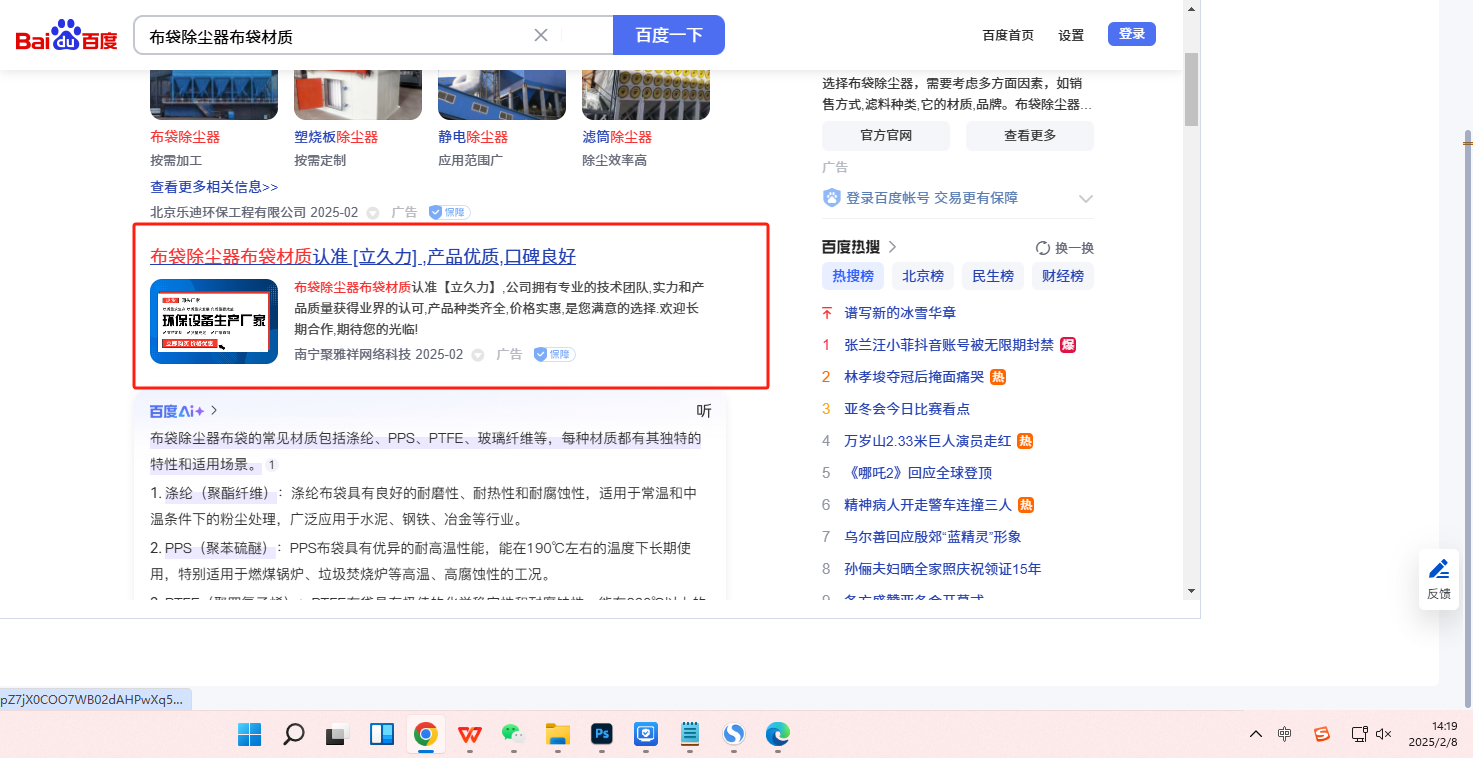The image size is (1473, 758).
Task: Toggle 听 audio playback for AI answer
Action: coord(704,411)
